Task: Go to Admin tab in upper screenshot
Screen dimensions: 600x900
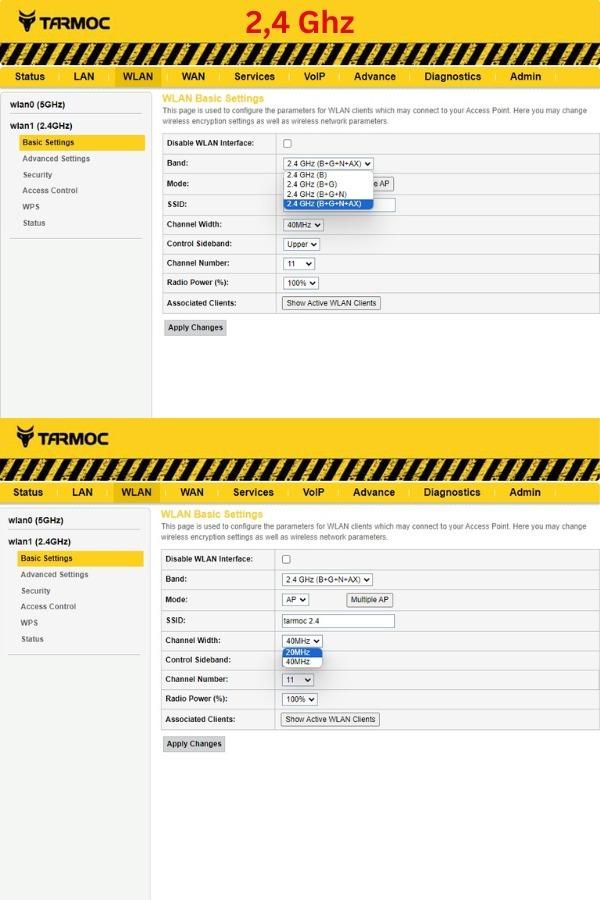Action: coord(525,77)
